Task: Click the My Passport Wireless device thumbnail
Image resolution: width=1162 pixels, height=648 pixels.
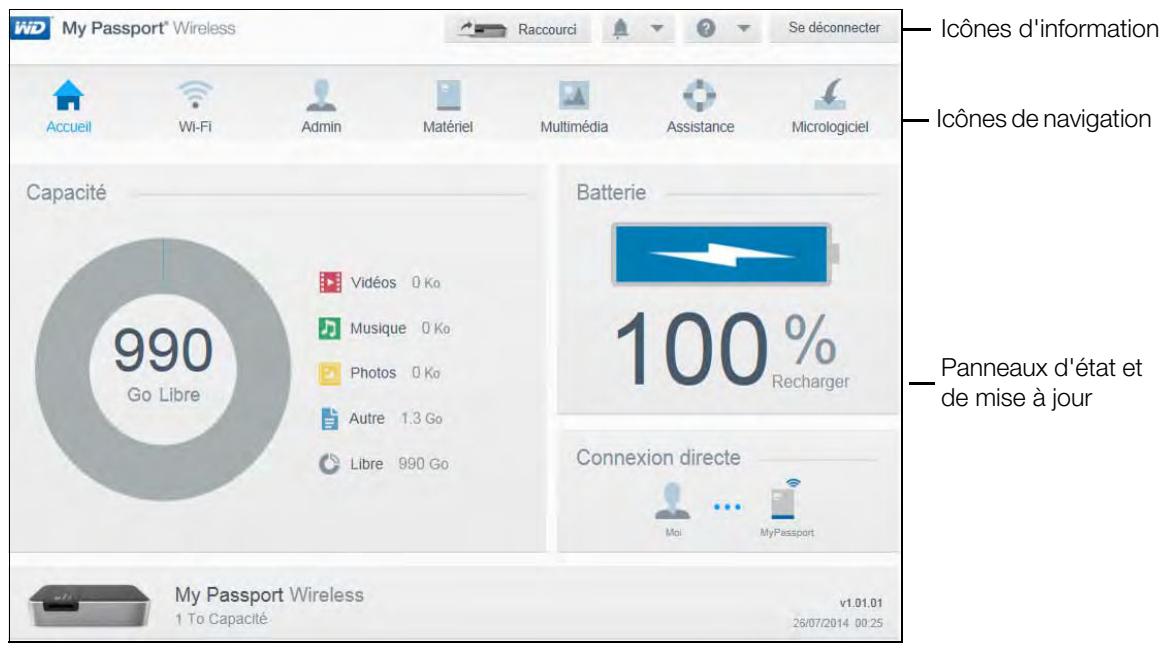Action: (x=89, y=605)
